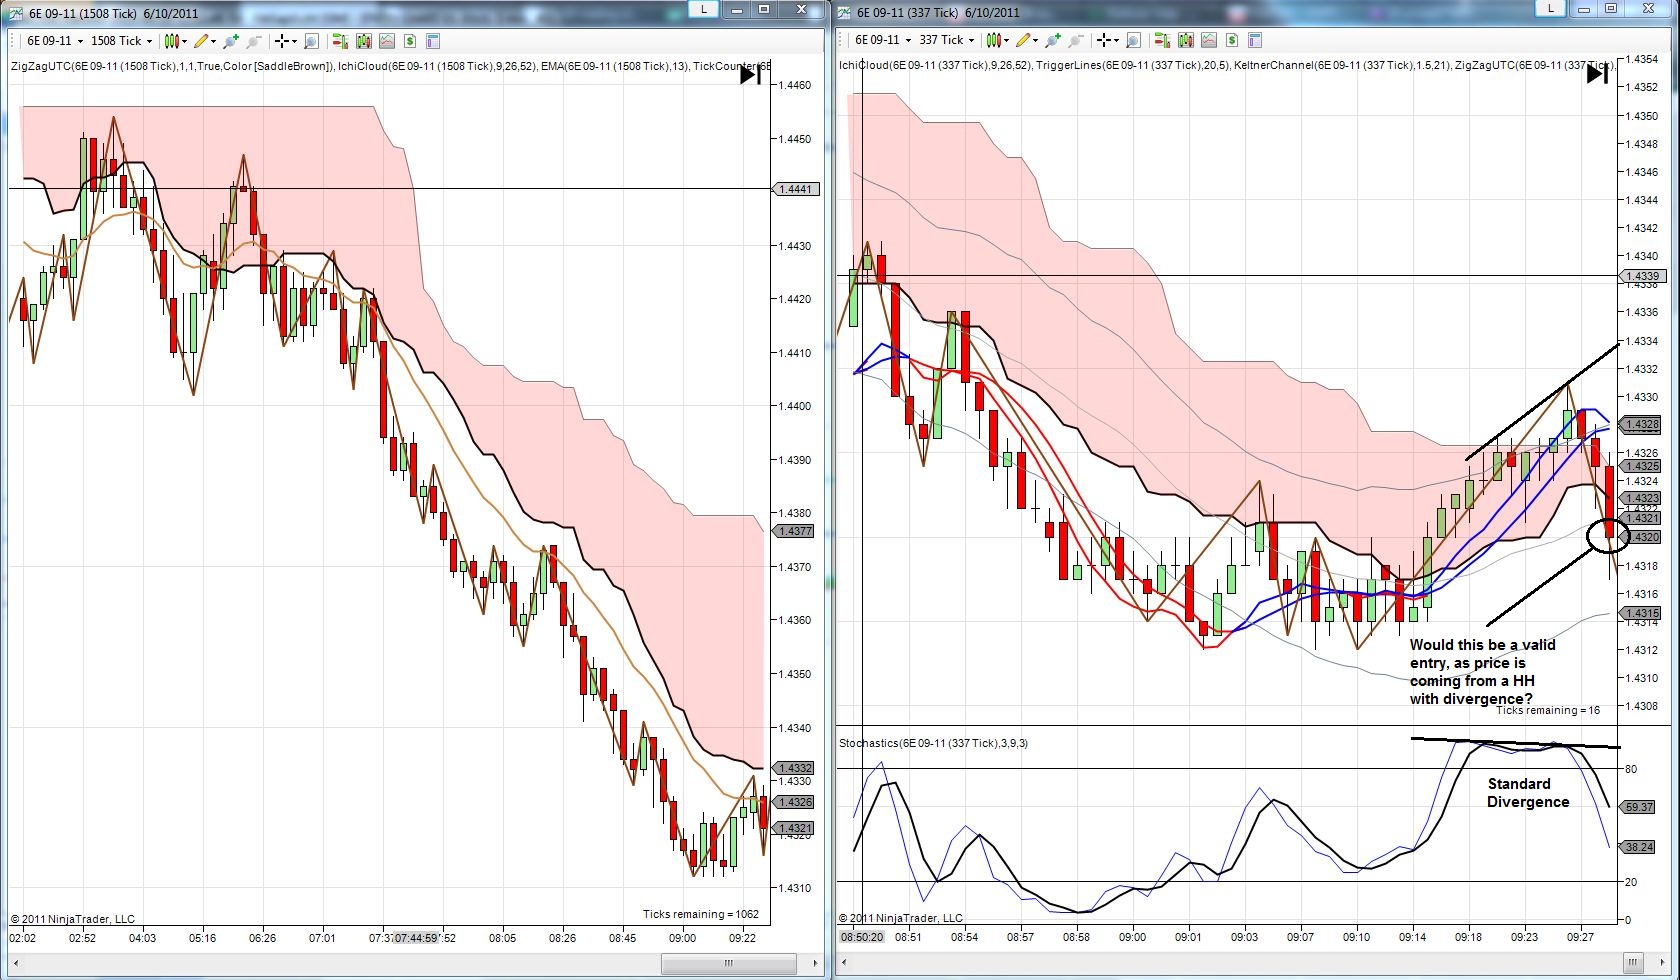Click the red-green Chart Trader icon in the 337 Tick window
1680x980 pixels.
click(x=1162, y=40)
